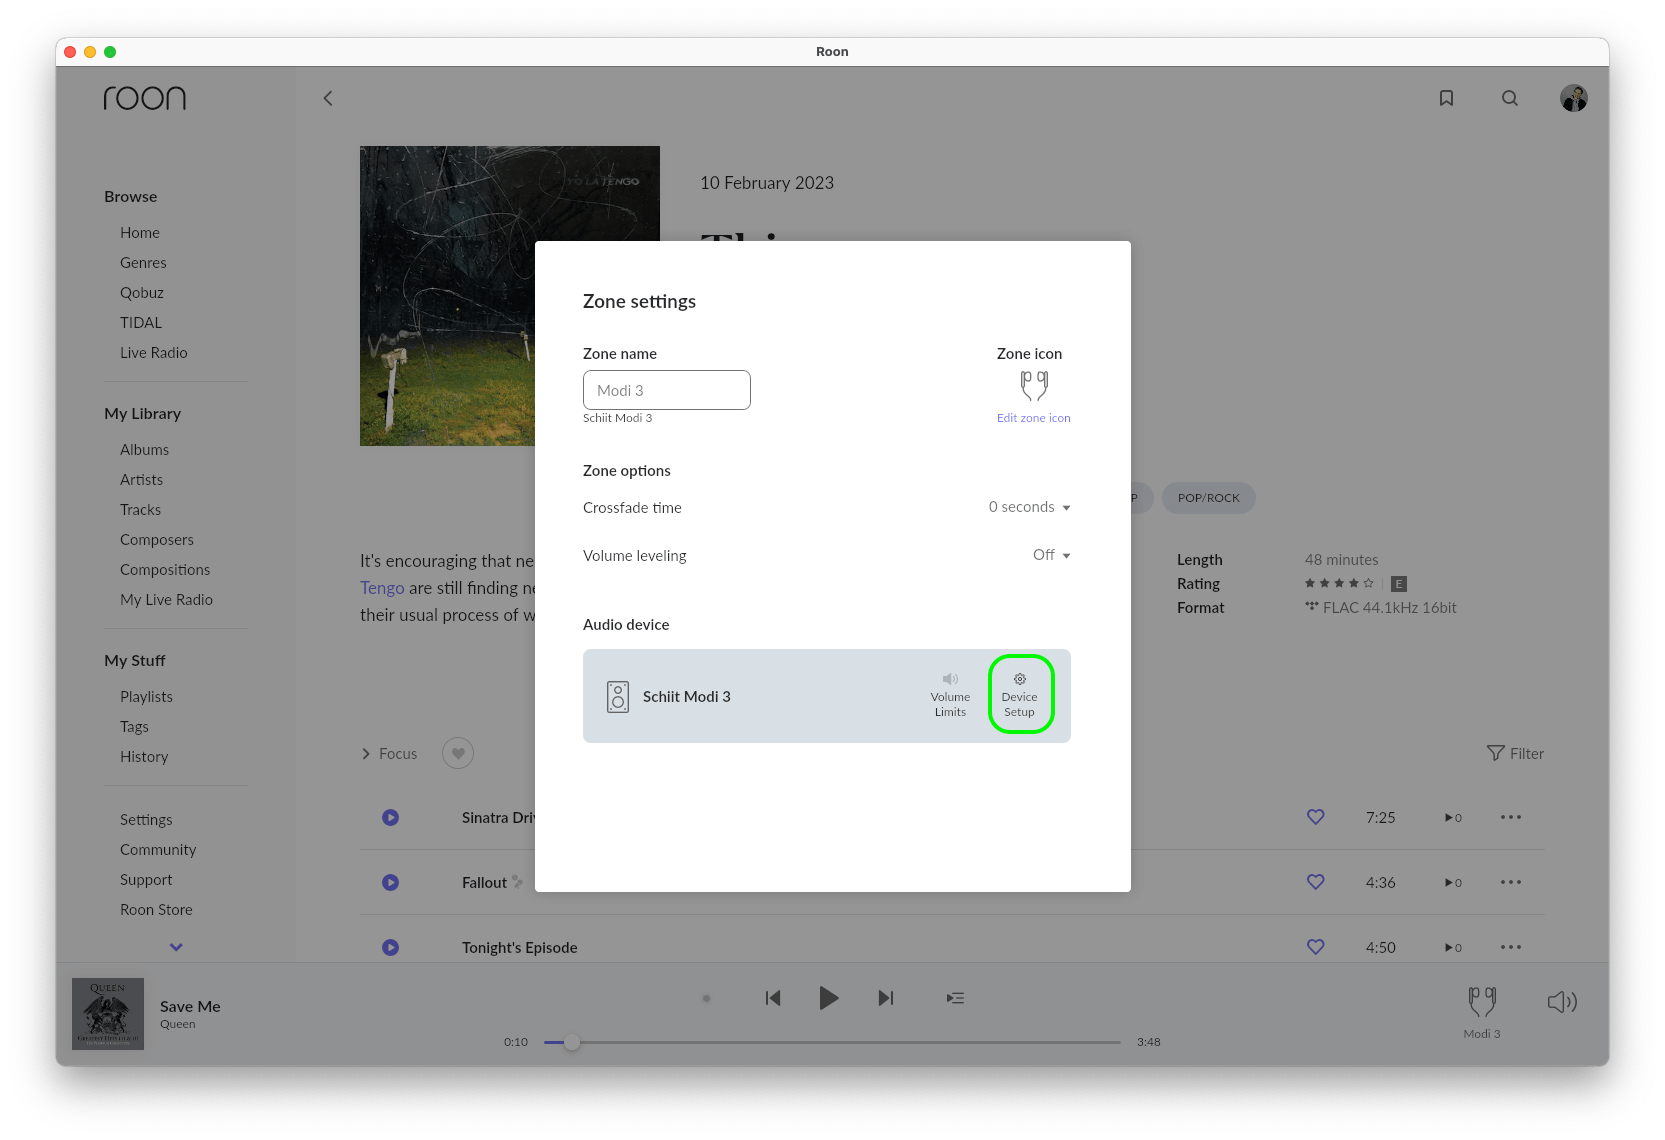Click the Queen album art thumbnail

(108, 1014)
